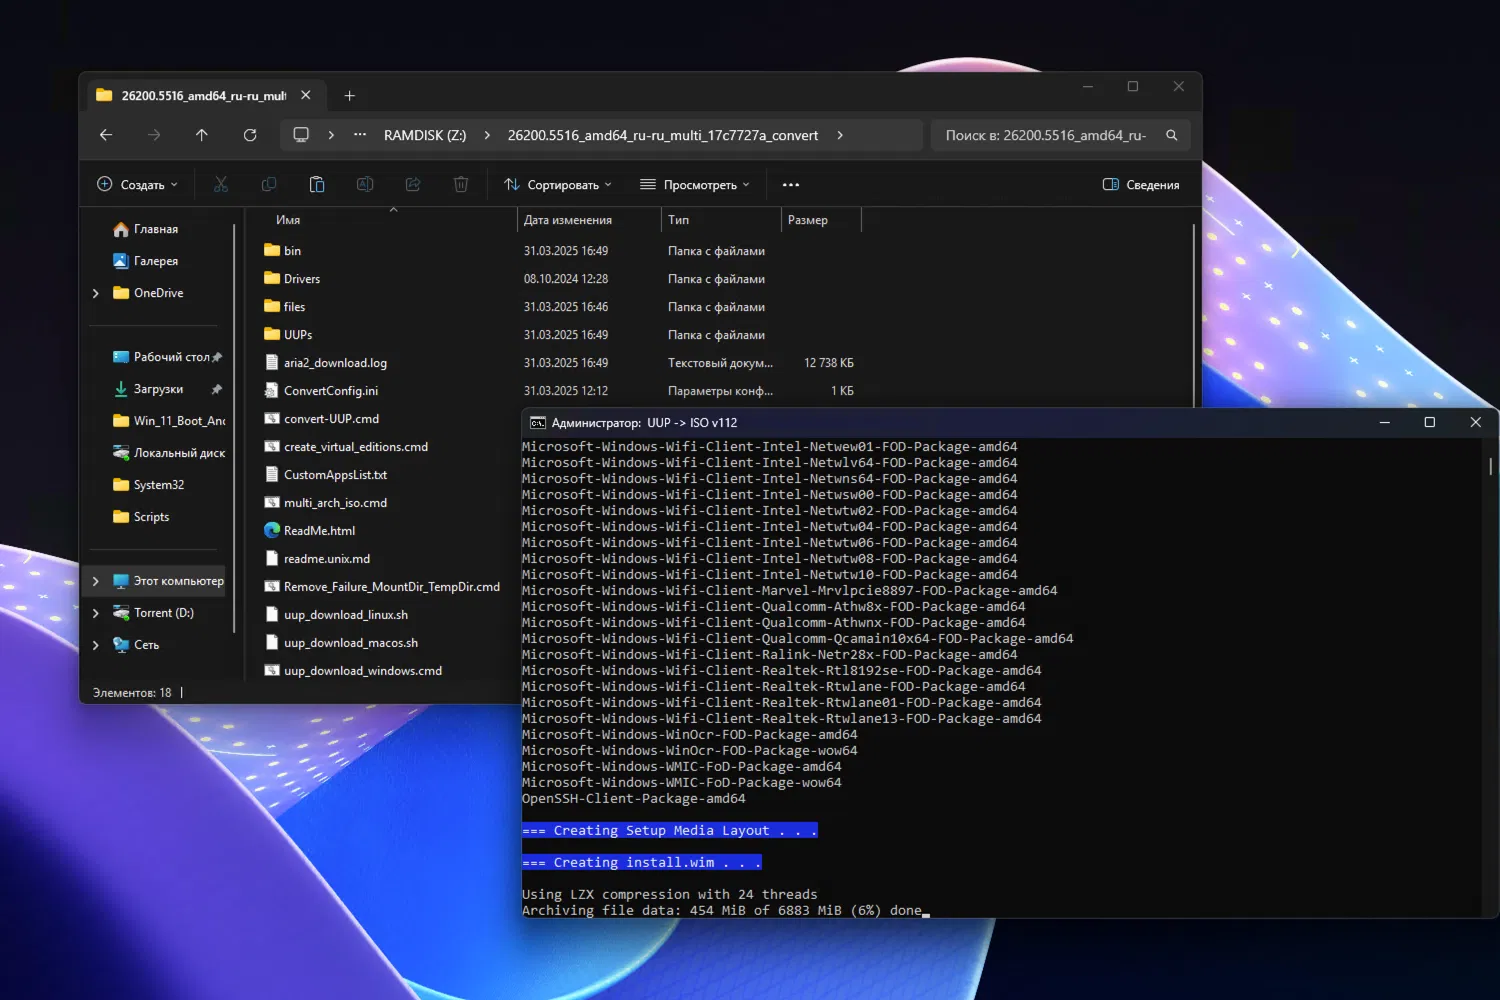Viewport: 1500px width, 1000px height.
Task: Close the 26200.5516_amd64_ru-ru_mult tab
Action: pyautogui.click(x=306, y=95)
